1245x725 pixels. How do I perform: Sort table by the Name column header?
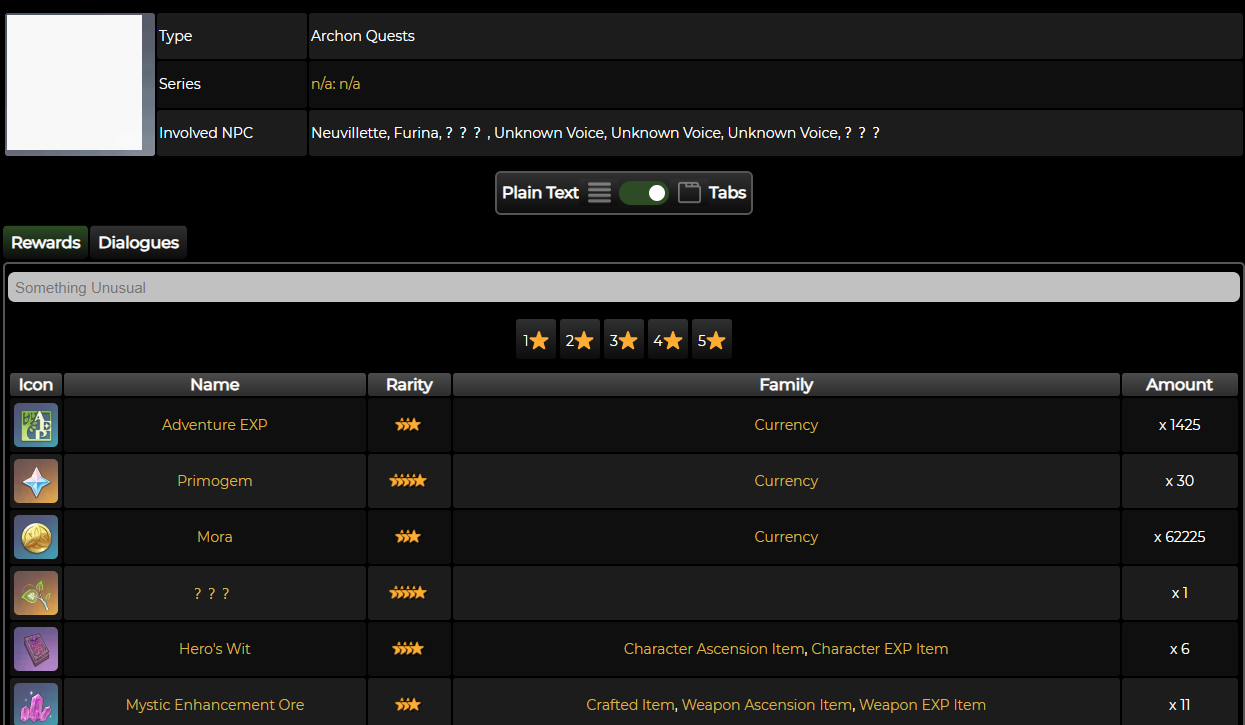pos(215,385)
